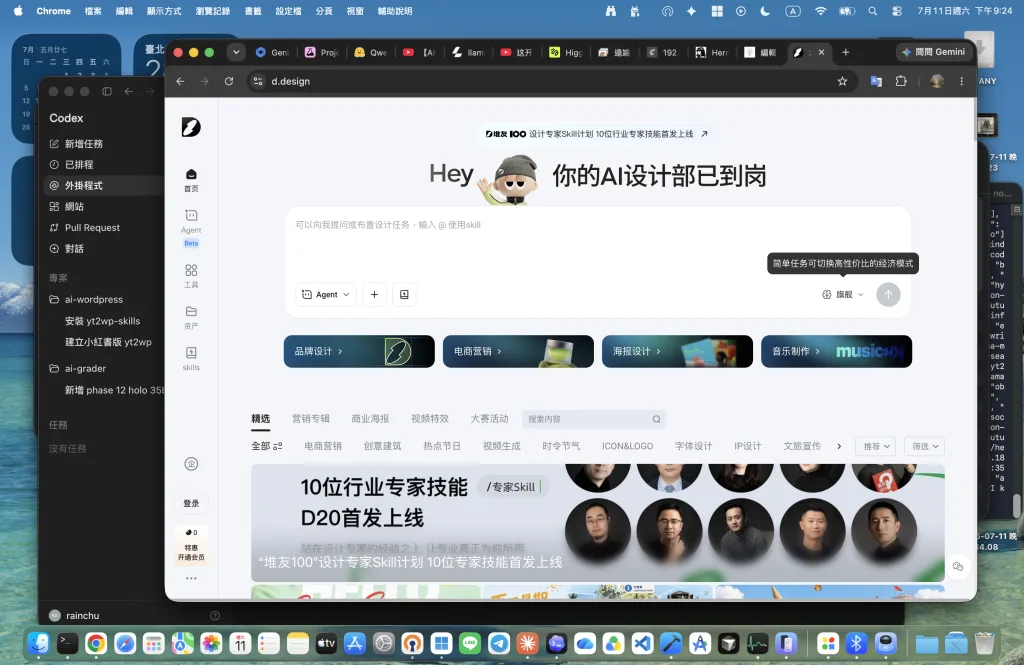Open the 音乐制作 card
The height and width of the screenshot is (665, 1024).
tap(837, 351)
